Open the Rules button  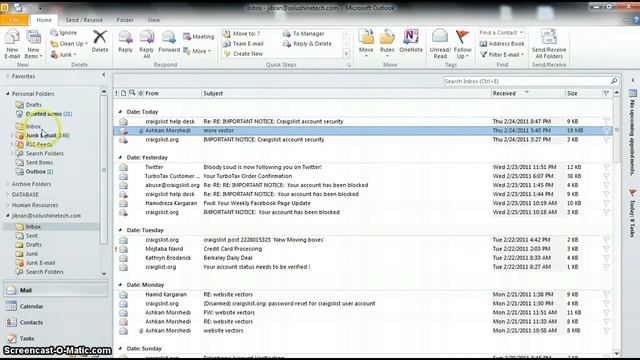click(387, 42)
